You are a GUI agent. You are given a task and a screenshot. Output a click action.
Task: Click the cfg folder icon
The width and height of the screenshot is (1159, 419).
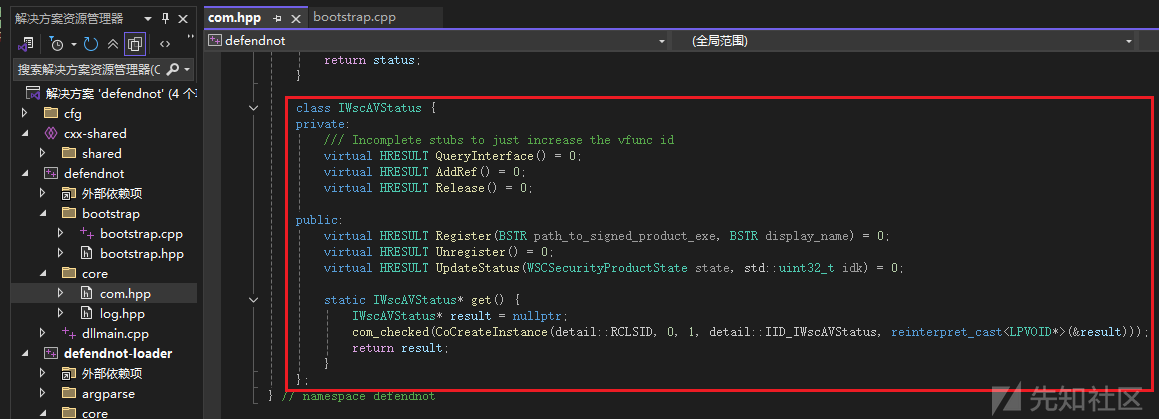(x=50, y=114)
